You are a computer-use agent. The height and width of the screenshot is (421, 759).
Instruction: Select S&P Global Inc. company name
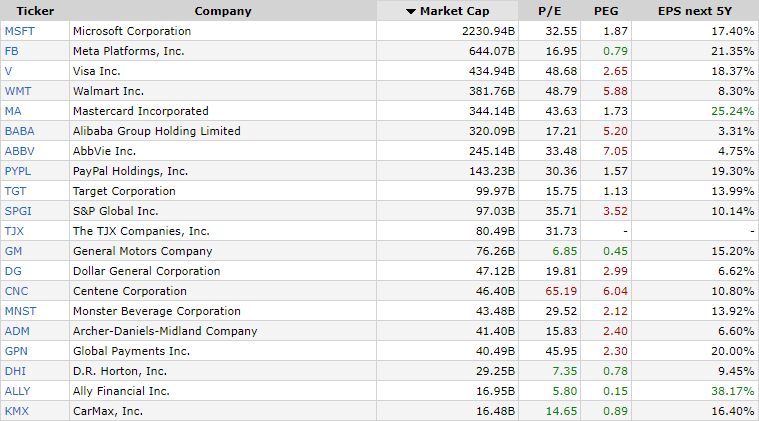point(115,211)
